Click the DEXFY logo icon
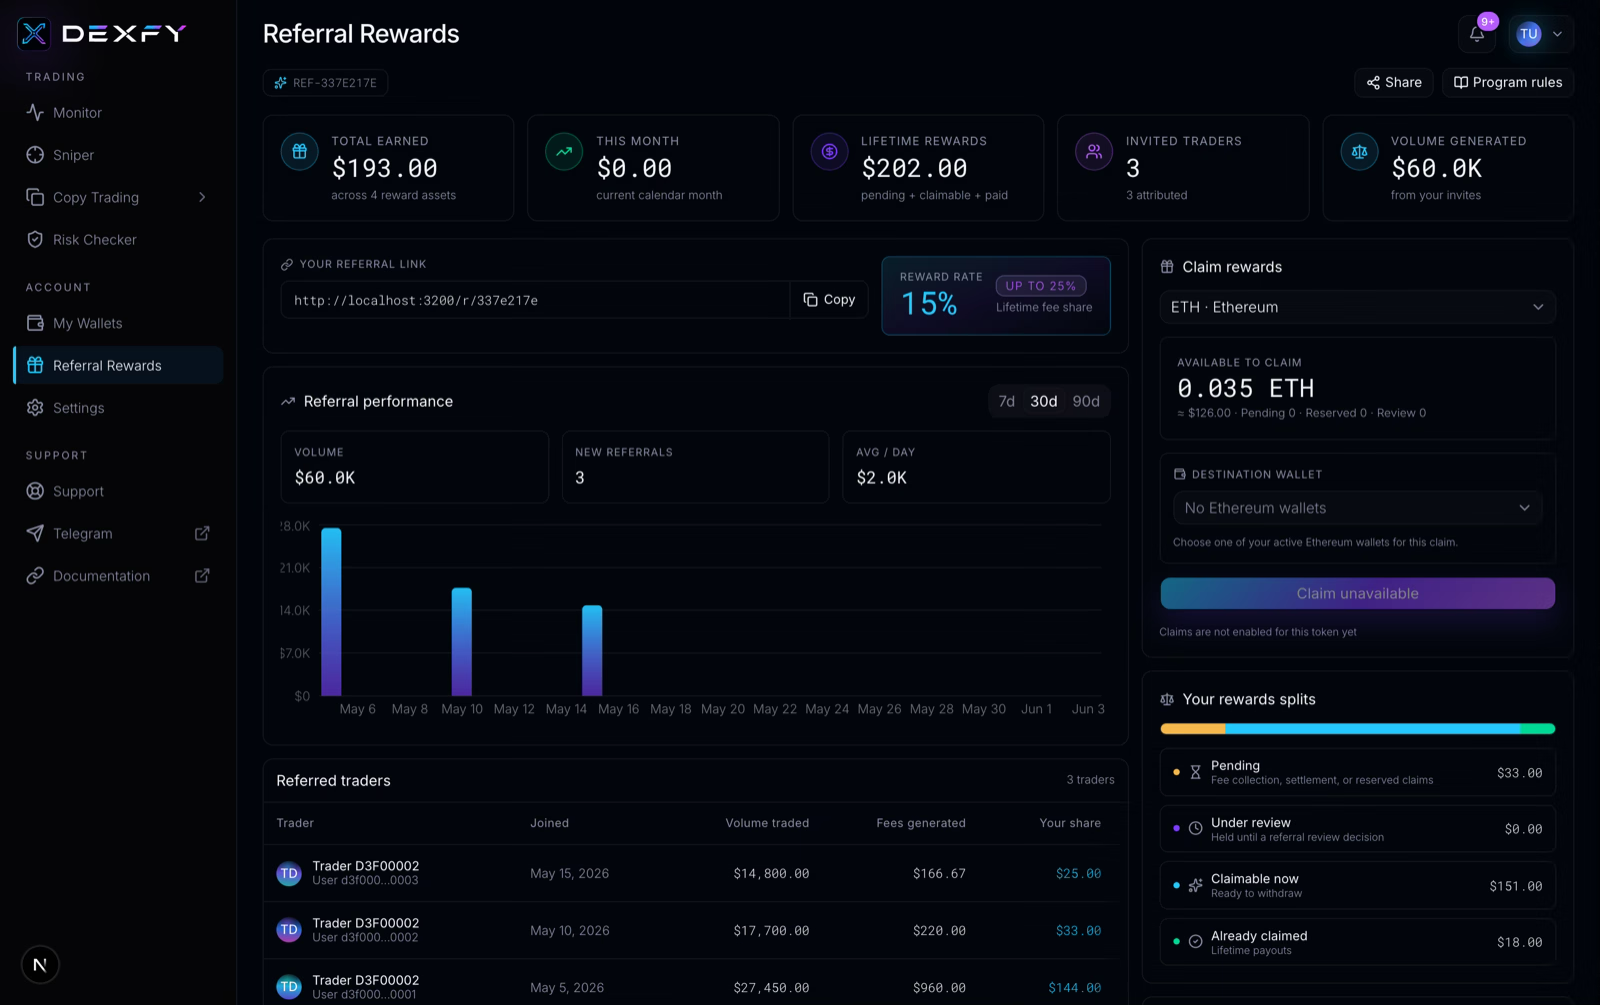 (34, 34)
